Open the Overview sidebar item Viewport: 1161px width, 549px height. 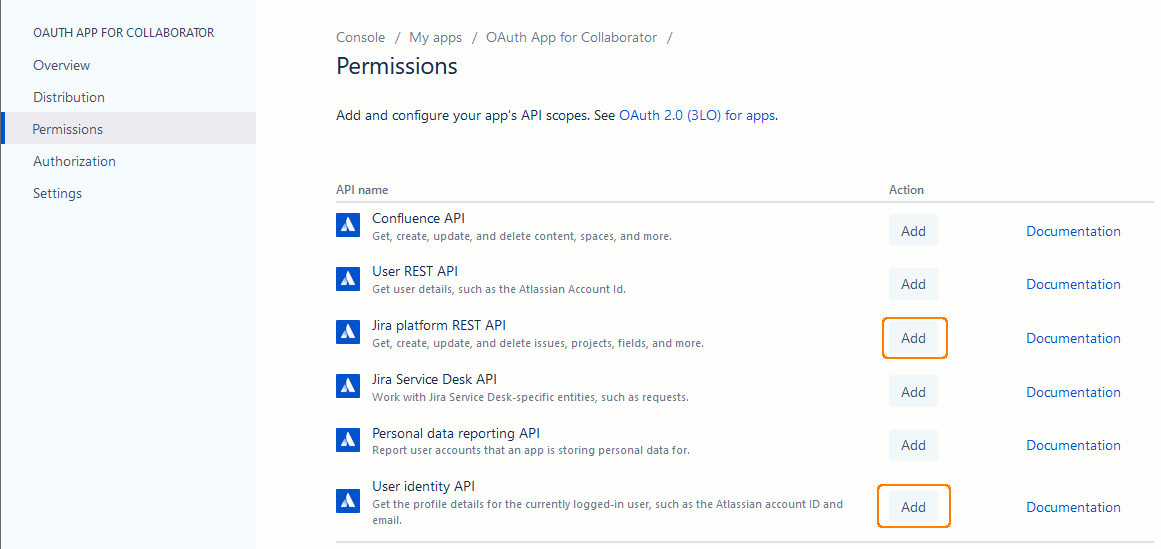(62, 65)
